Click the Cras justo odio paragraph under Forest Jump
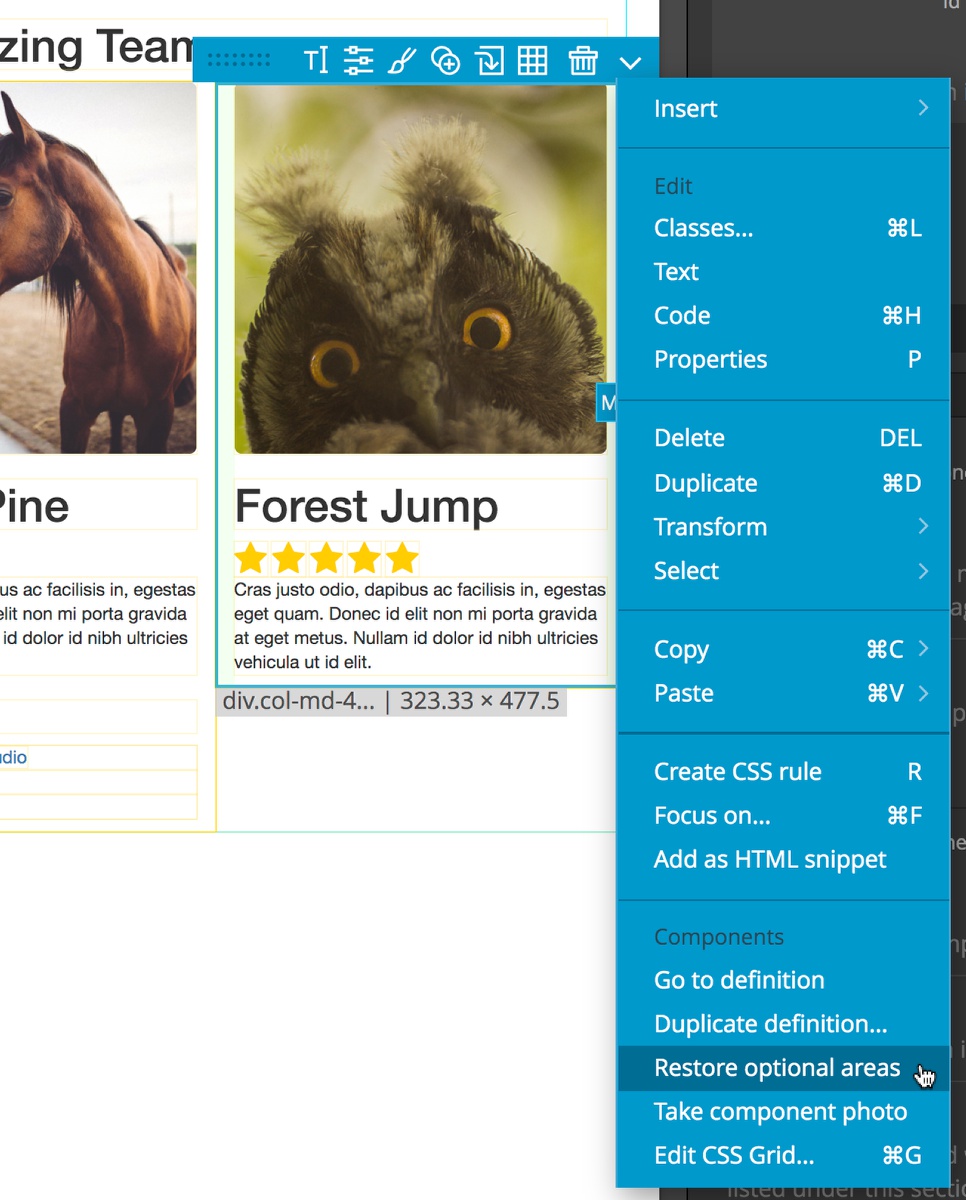Image resolution: width=966 pixels, height=1200 pixels. pos(420,626)
